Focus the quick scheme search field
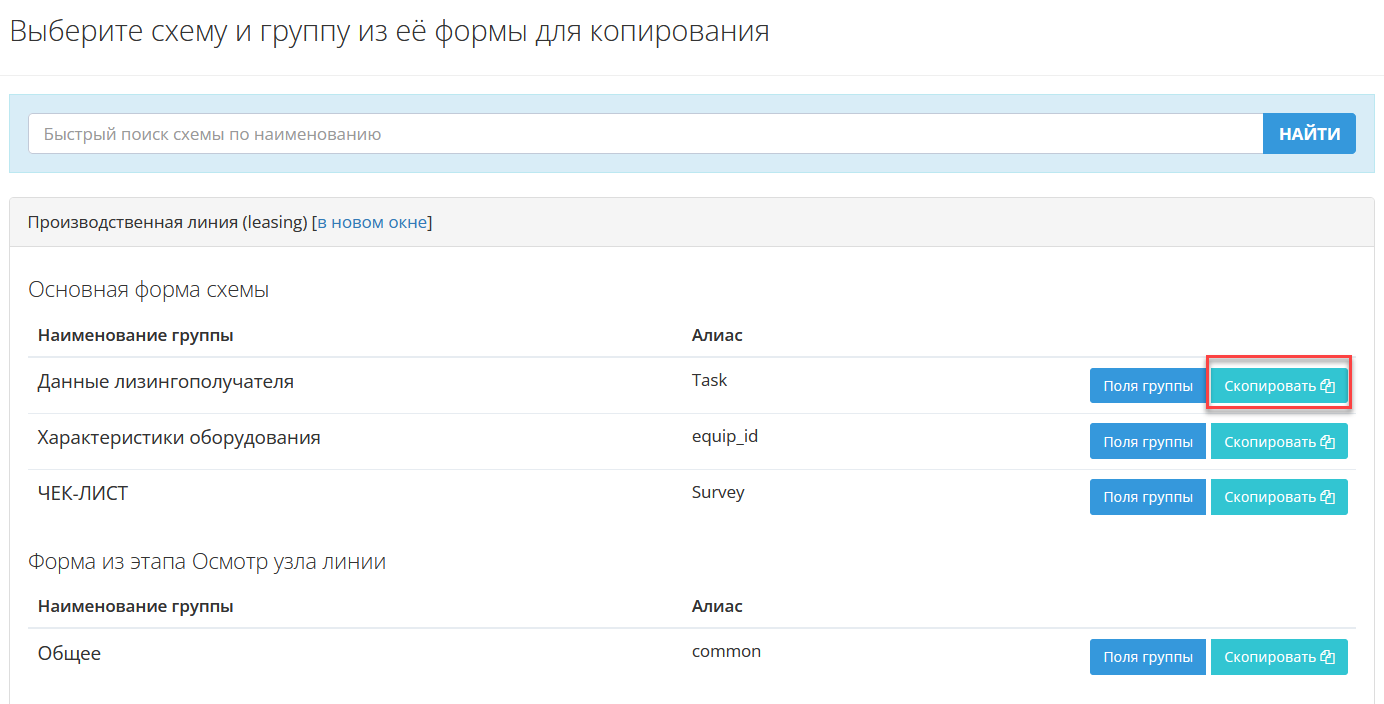 [645, 134]
